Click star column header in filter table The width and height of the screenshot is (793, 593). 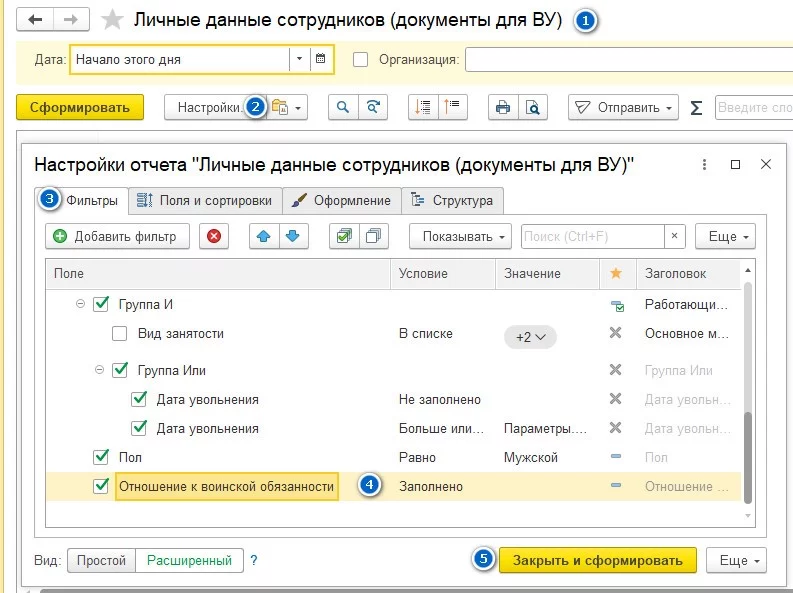coord(615,273)
